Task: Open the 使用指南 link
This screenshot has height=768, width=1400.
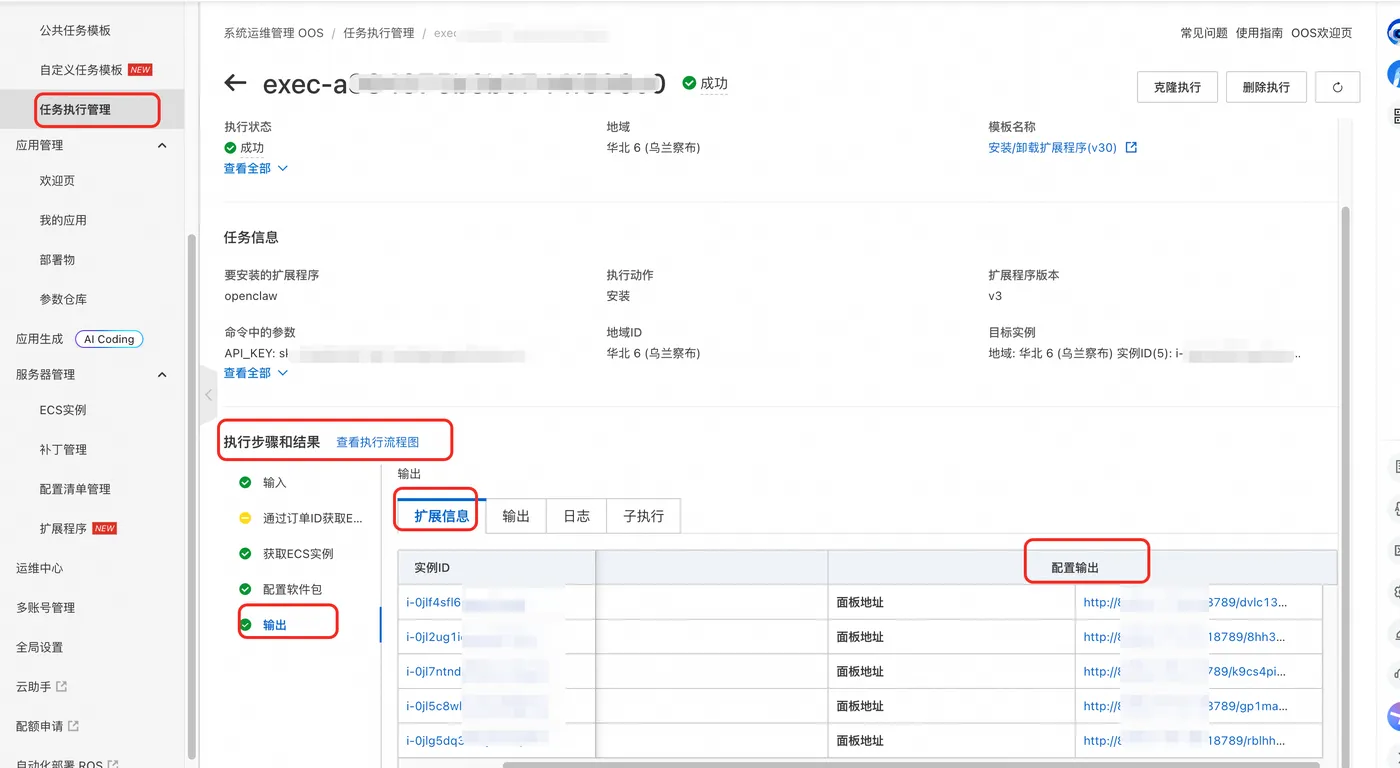Action: point(1259,33)
